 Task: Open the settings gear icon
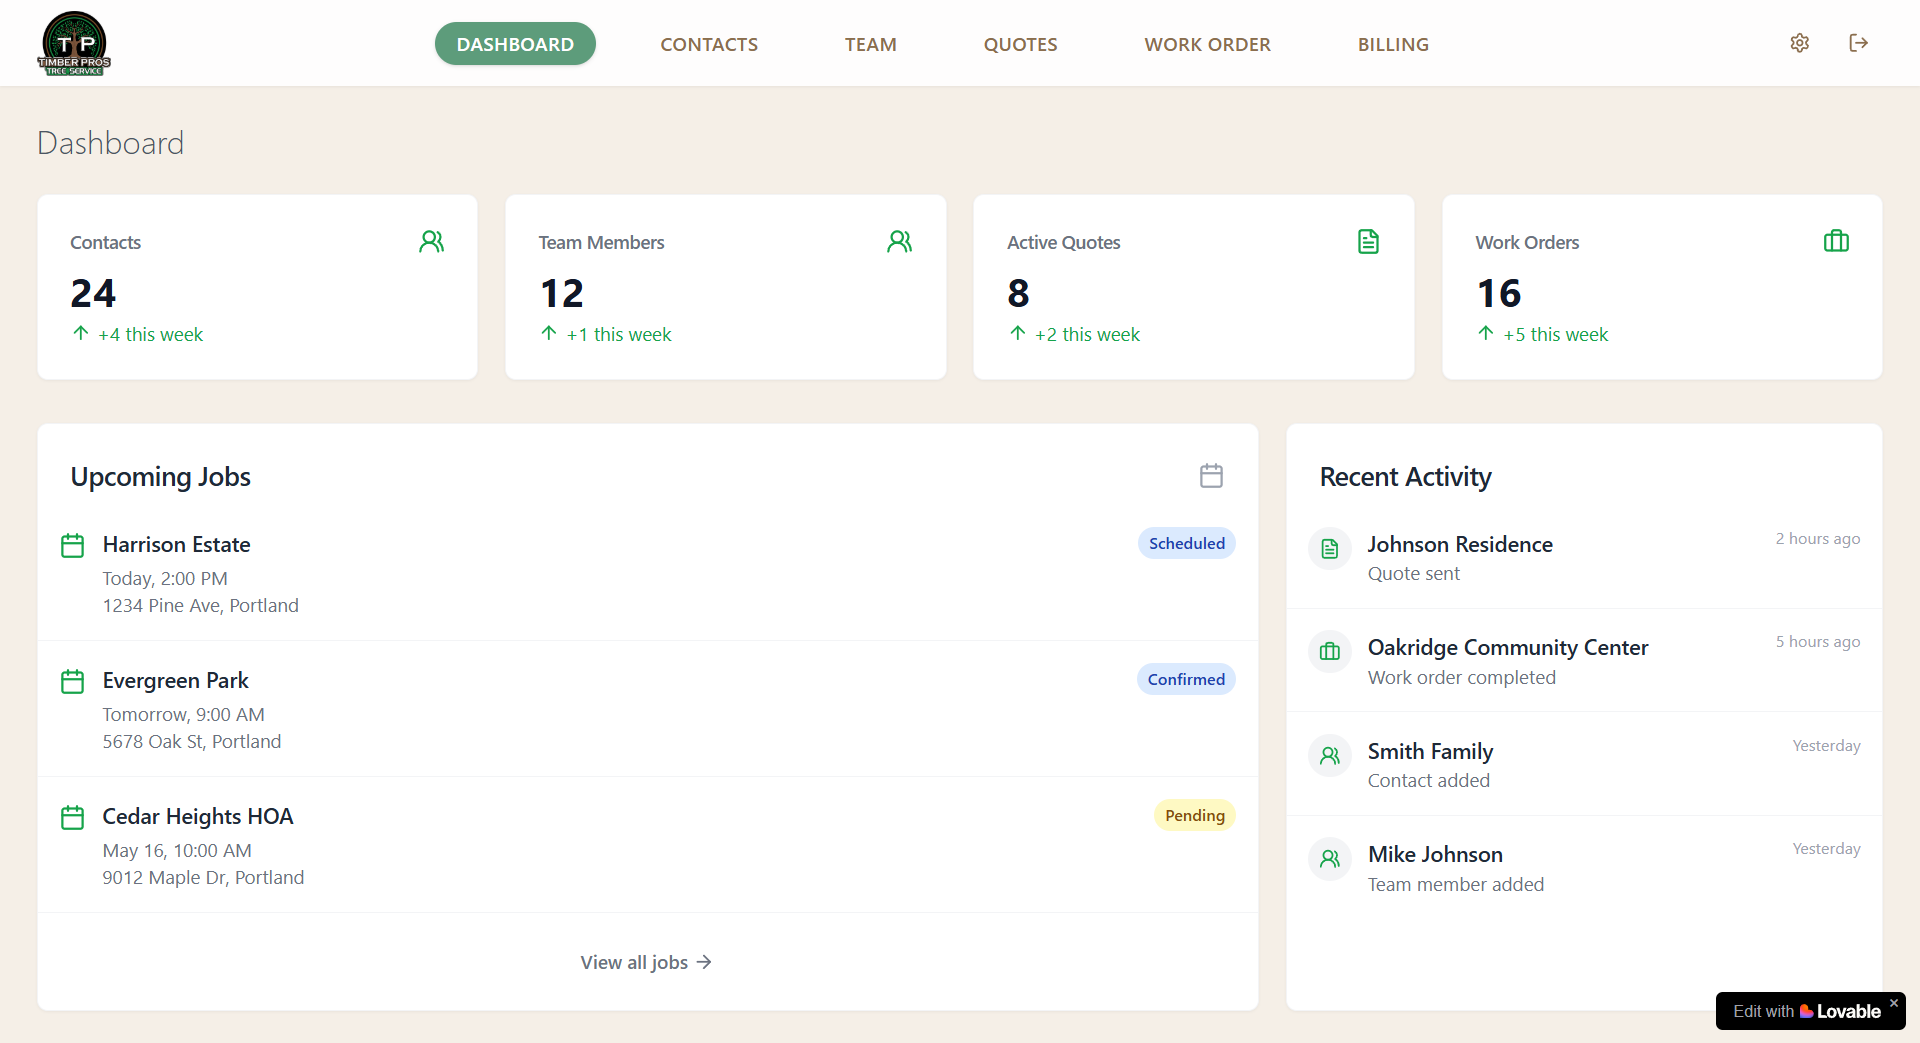click(1799, 43)
